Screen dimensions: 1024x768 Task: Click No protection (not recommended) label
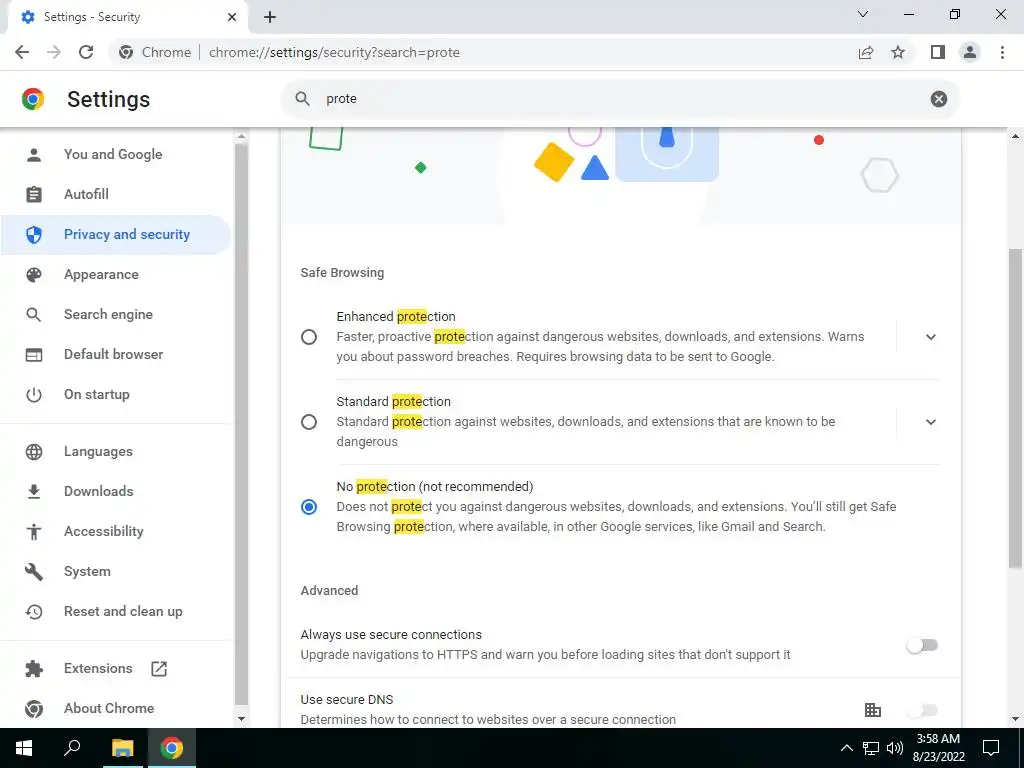[435, 487]
